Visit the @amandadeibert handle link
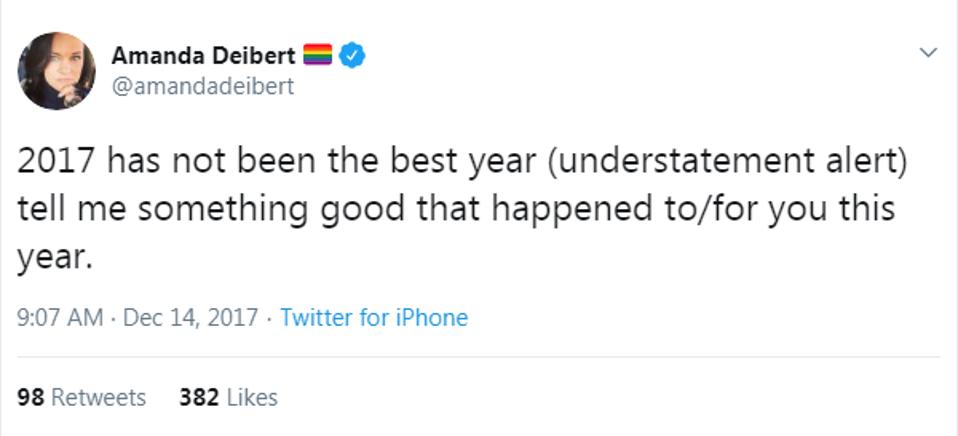Screen dimensions: 958x436 [x=202, y=86]
